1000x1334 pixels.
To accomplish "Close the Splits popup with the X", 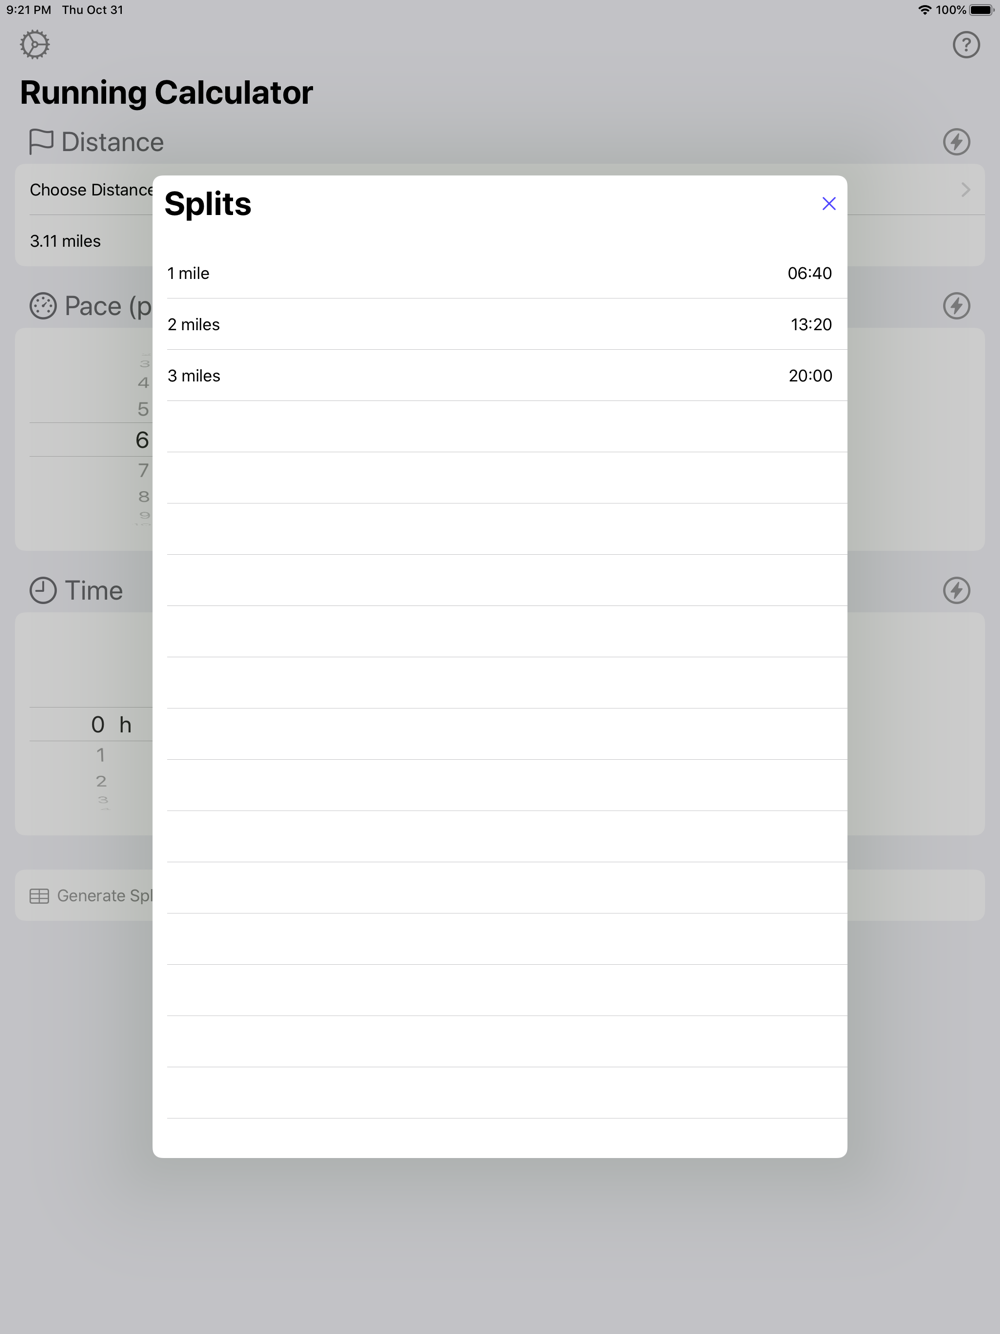I will (x=829, y=203).
